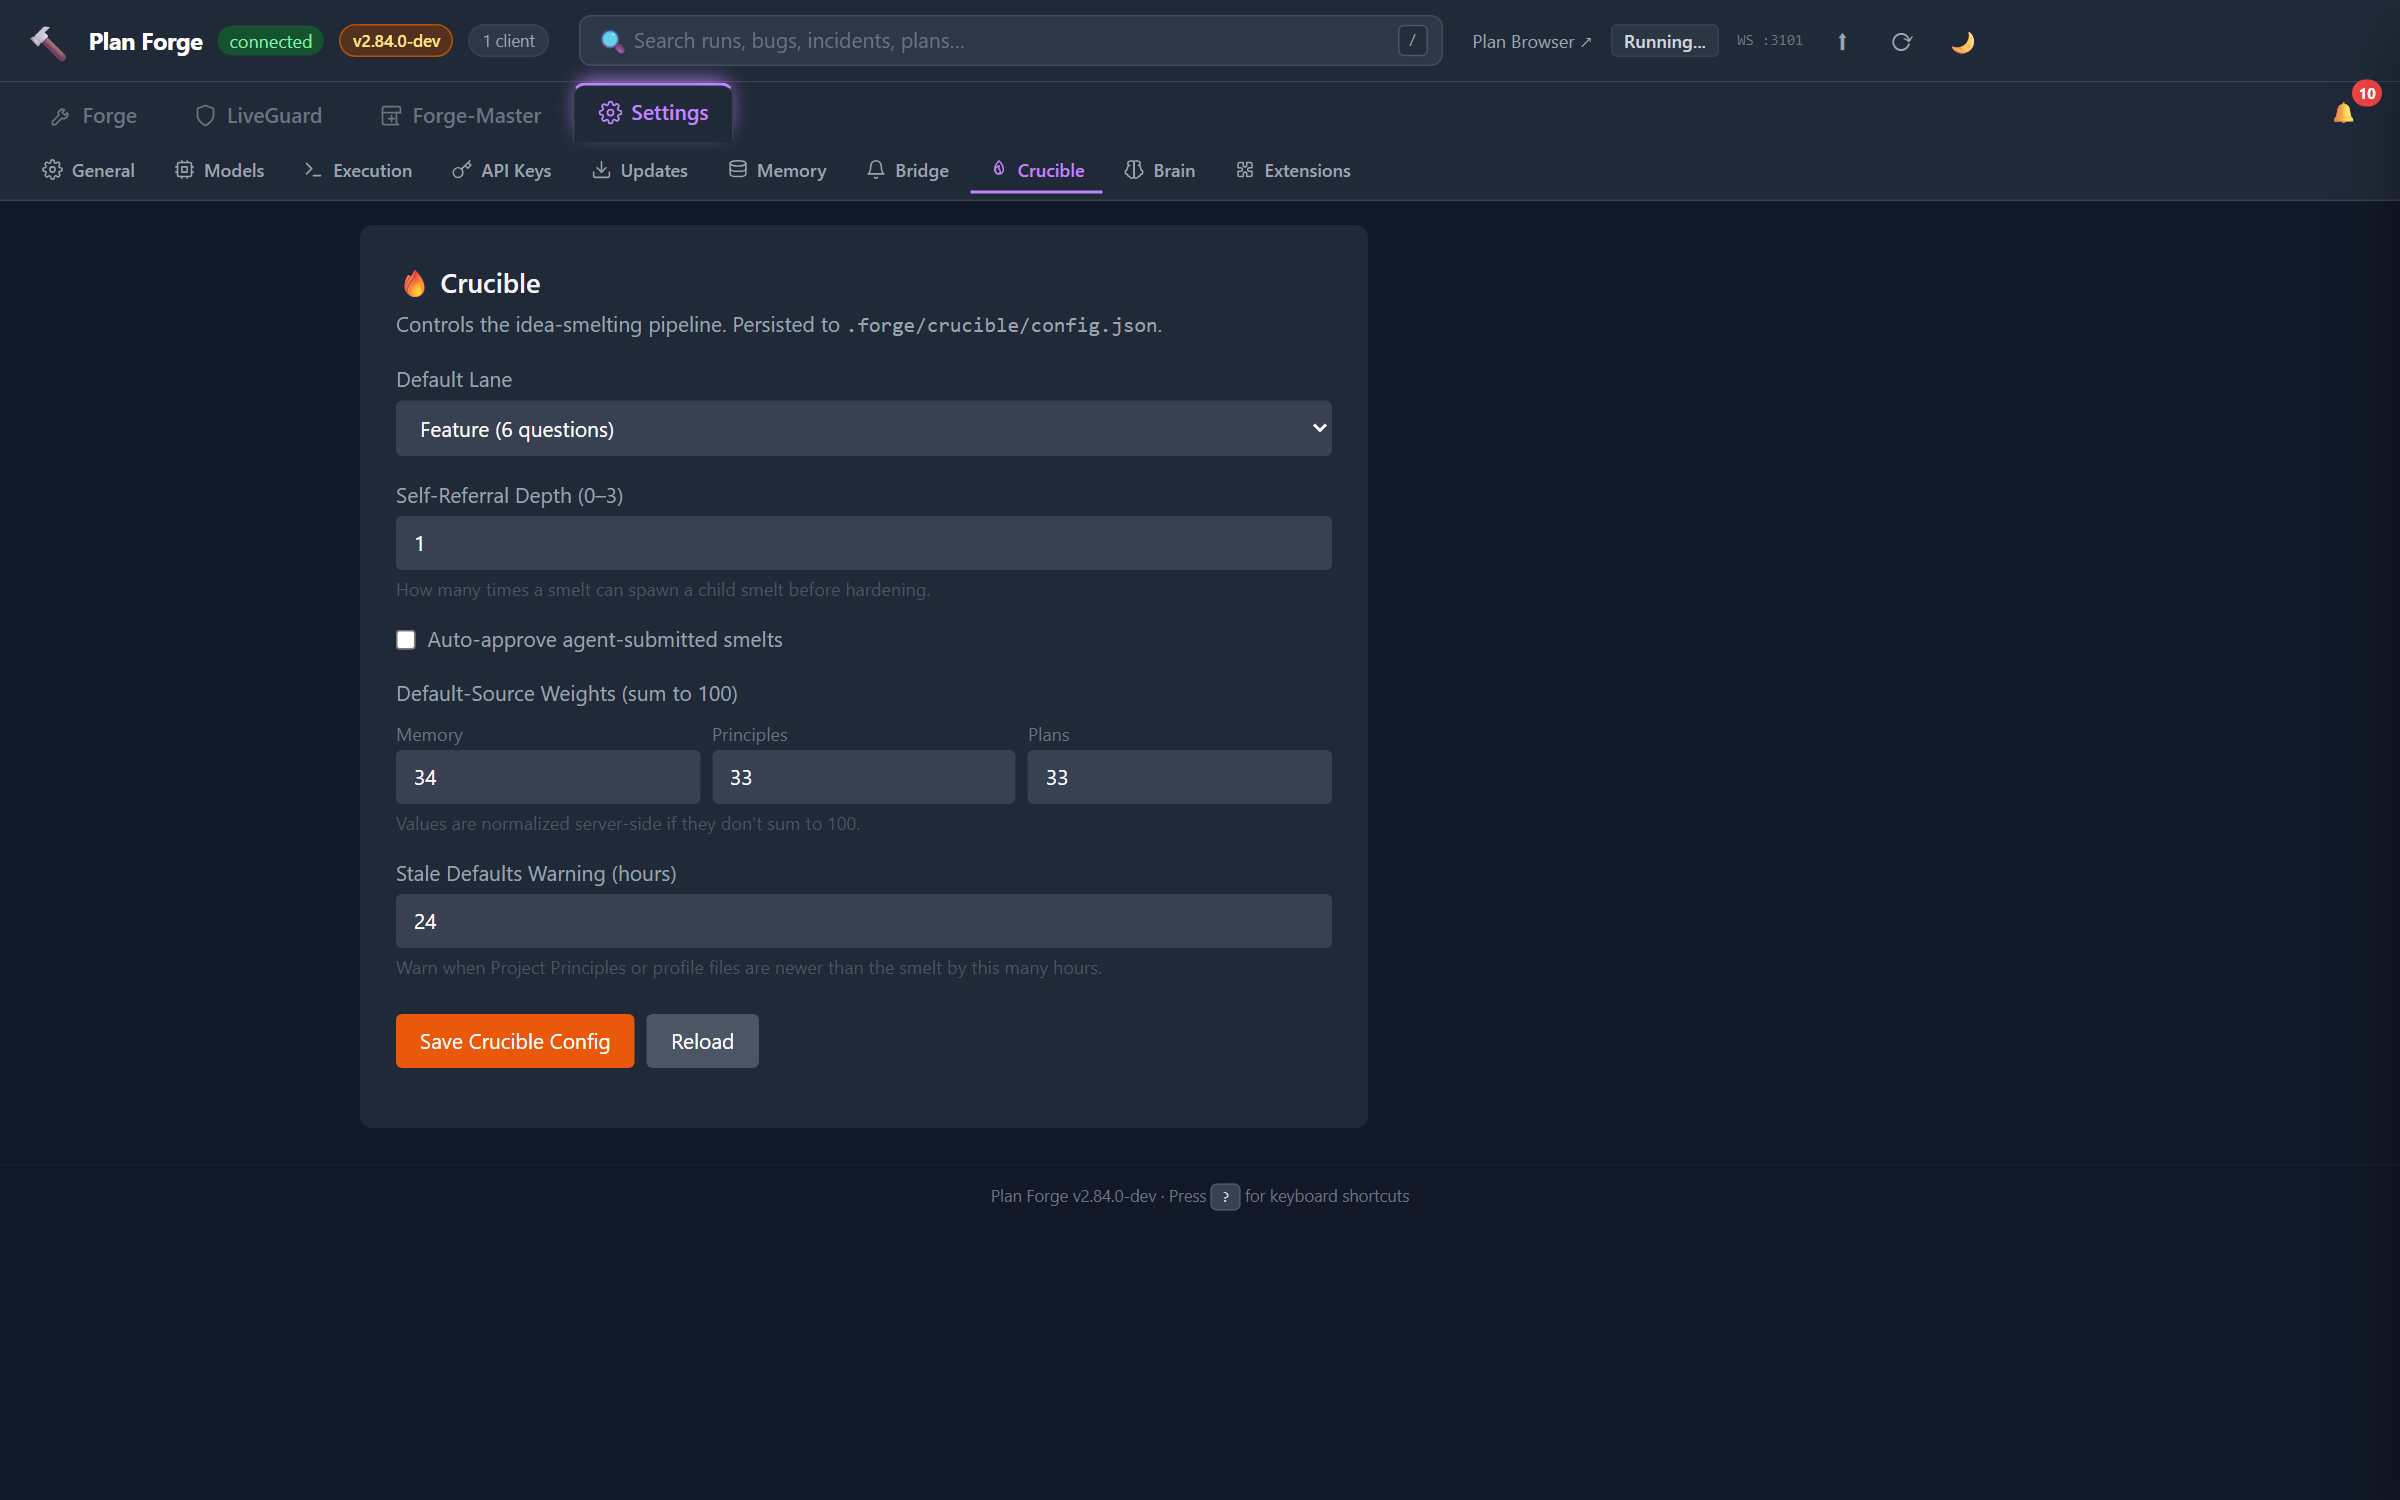Open the Forge-Master top tab

461,116
